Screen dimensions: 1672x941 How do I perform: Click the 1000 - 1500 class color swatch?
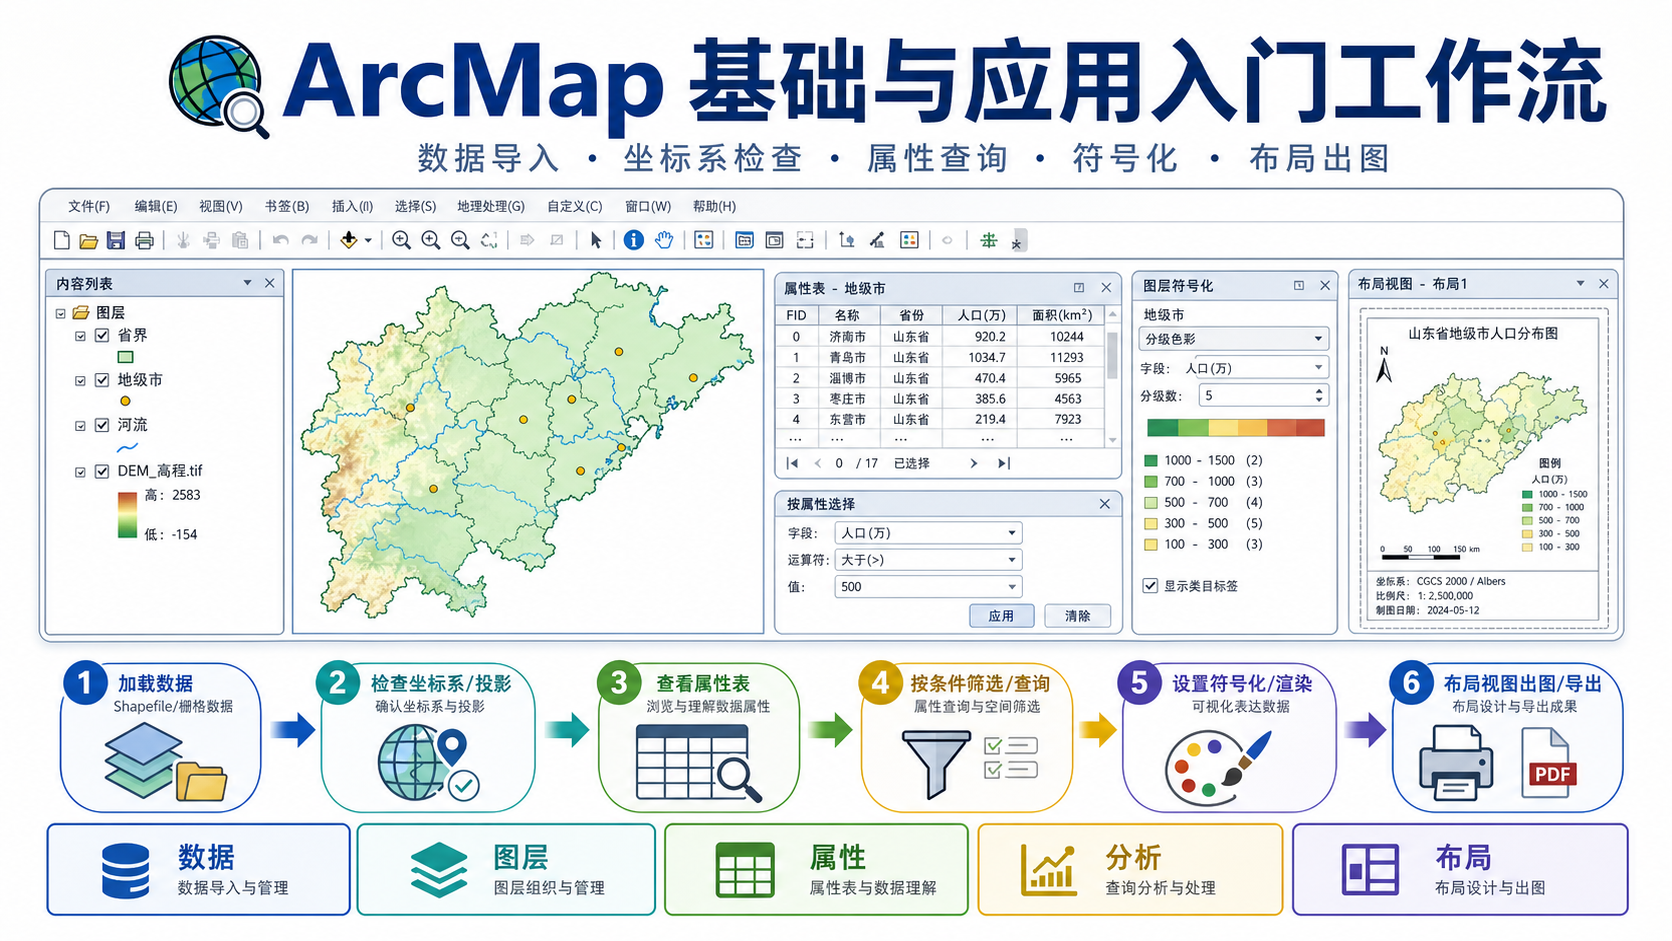(x=1151, y=461)
